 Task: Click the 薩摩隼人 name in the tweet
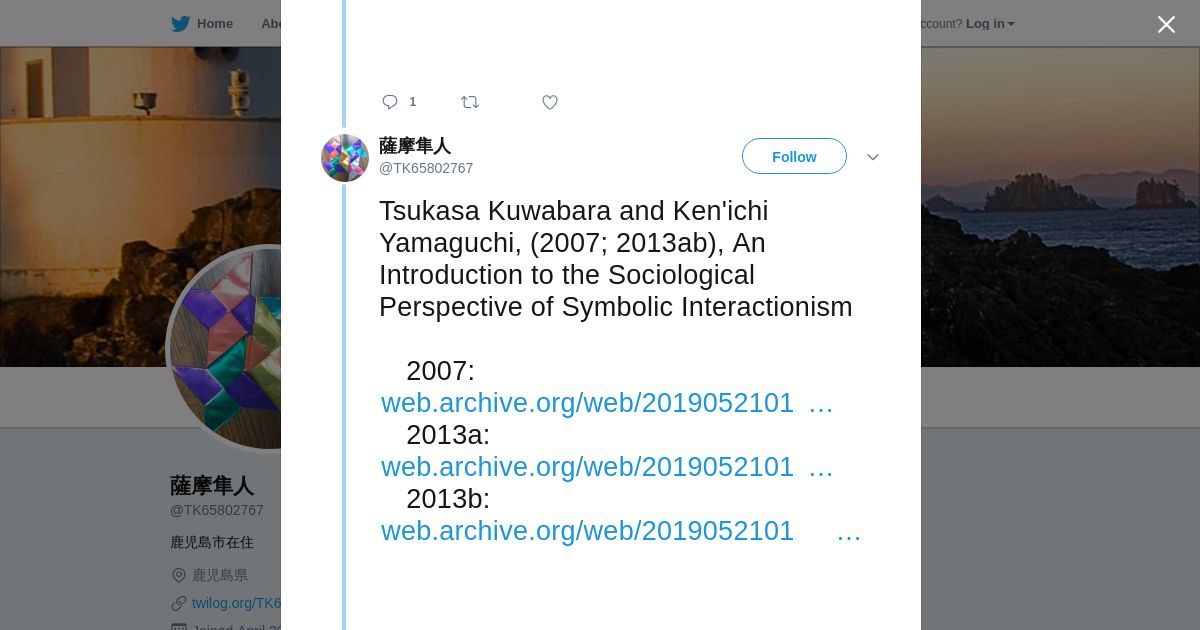point(414,146)
